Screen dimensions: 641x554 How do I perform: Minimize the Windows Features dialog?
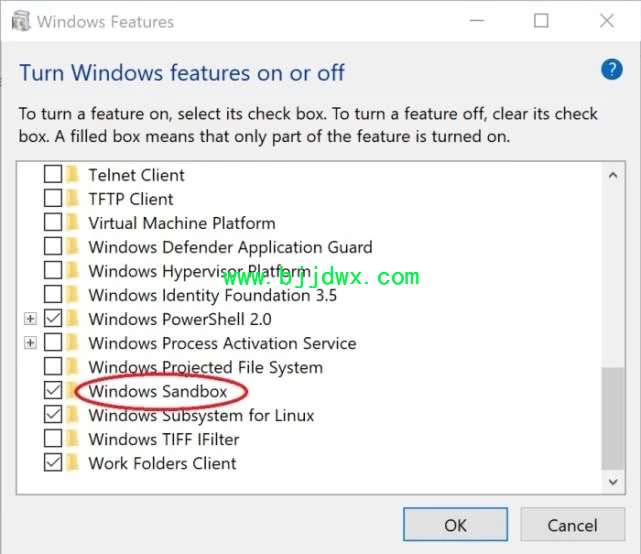pos(477,20)
